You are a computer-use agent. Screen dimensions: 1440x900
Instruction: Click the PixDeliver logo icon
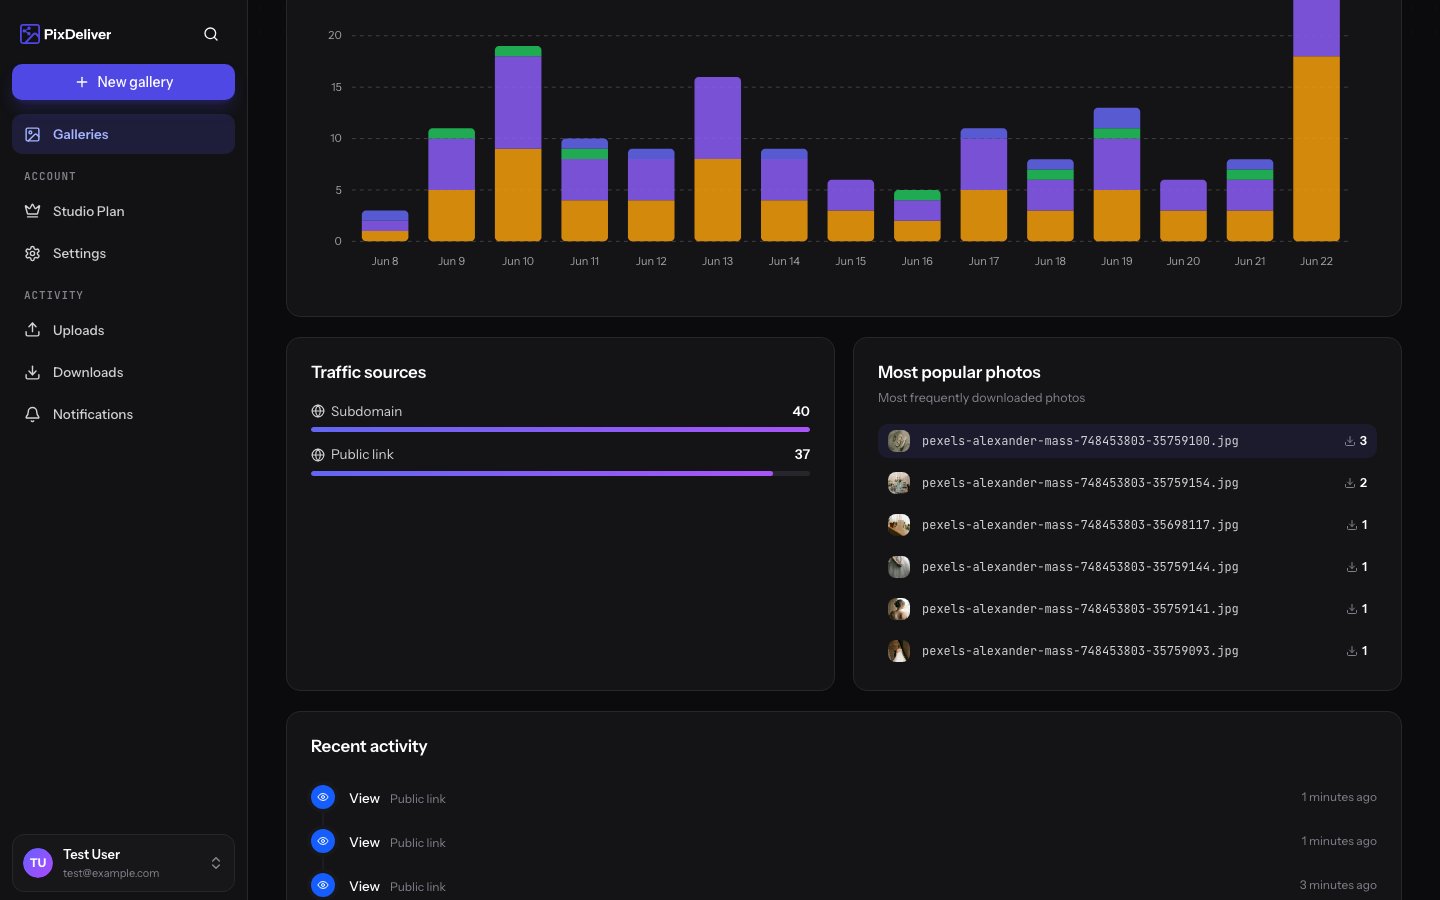(x=30, y=34)
